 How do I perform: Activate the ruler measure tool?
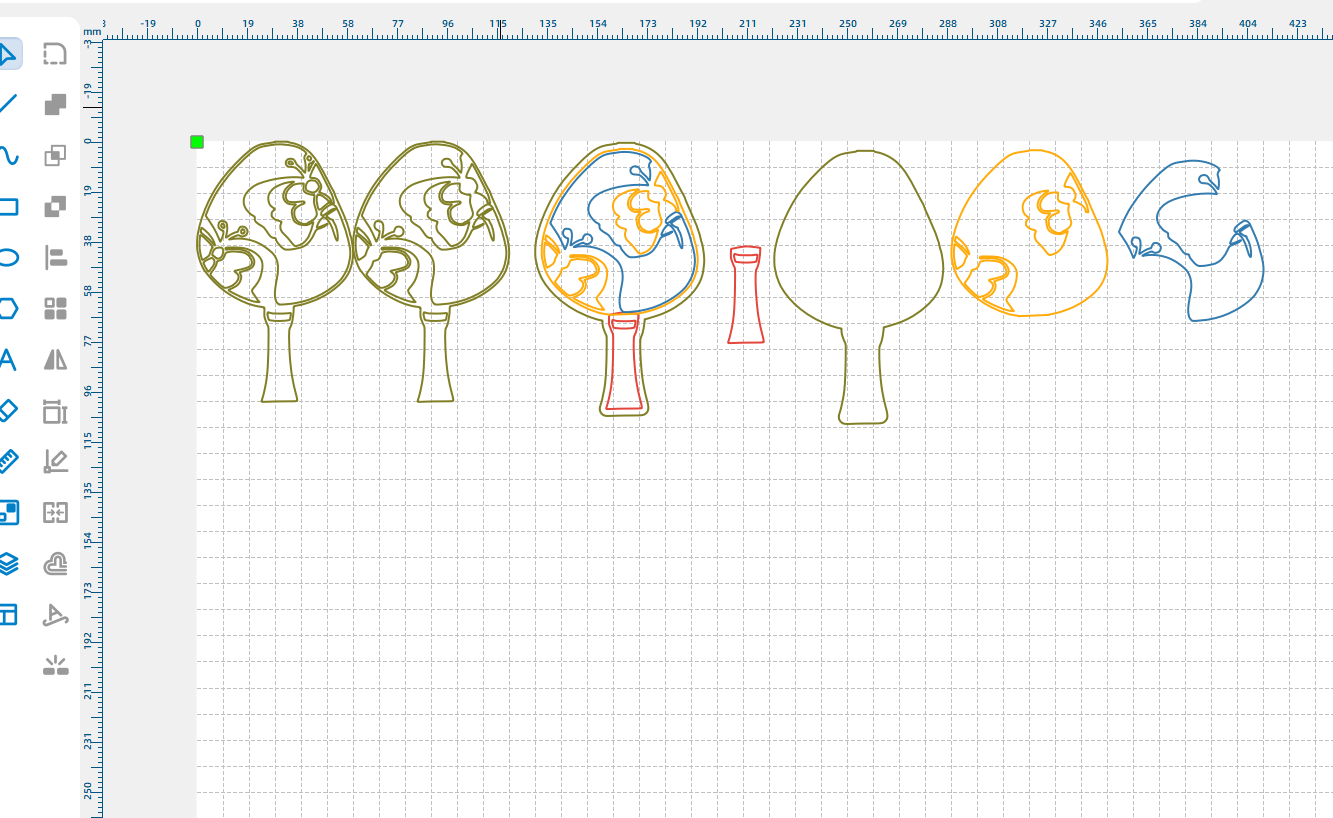(x=7, y=461)
